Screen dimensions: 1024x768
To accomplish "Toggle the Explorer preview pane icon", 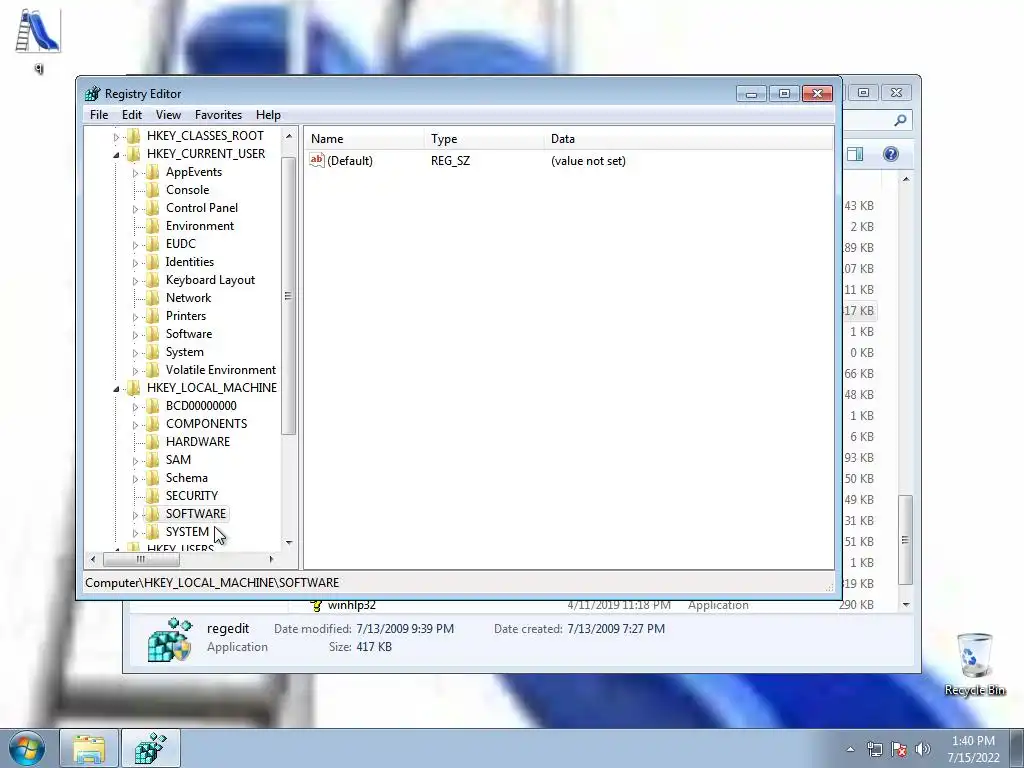I will [x=855, y=154].
